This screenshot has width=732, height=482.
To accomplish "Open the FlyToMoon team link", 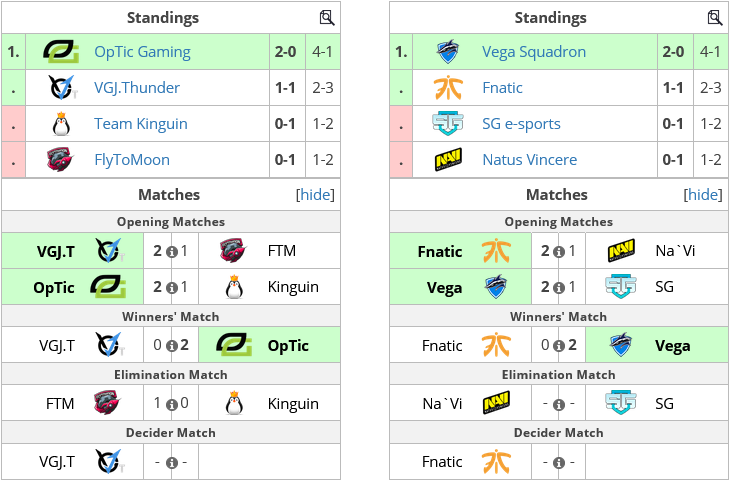I will (x=132, y=160).
